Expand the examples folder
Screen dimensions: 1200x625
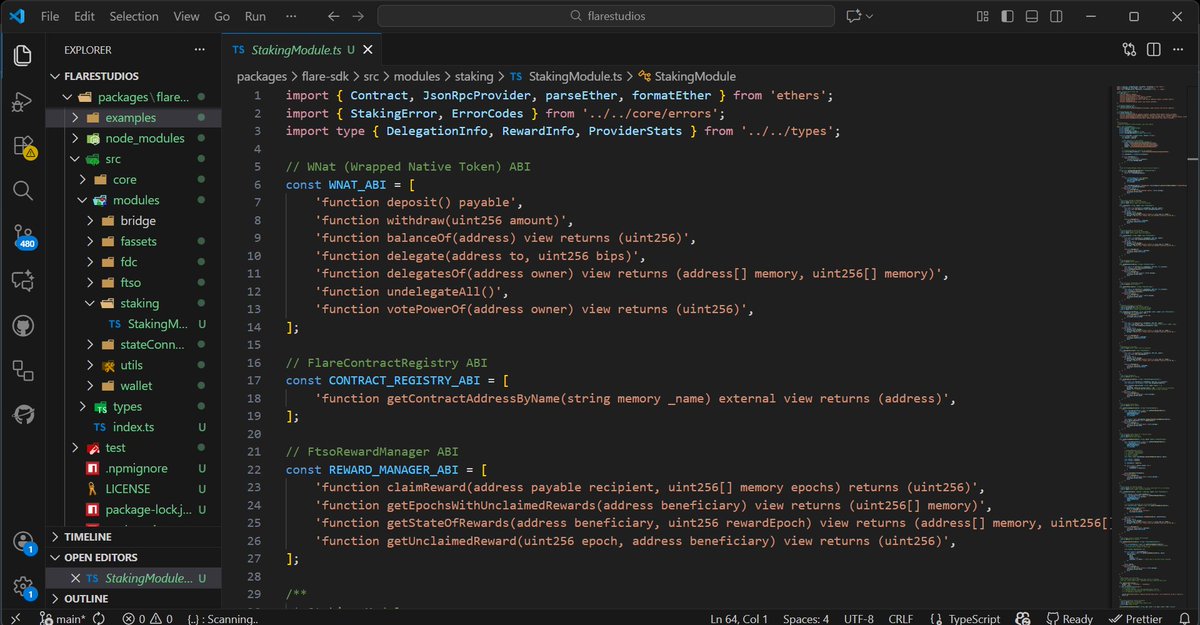pyautogui.click(x=134, y=117)
